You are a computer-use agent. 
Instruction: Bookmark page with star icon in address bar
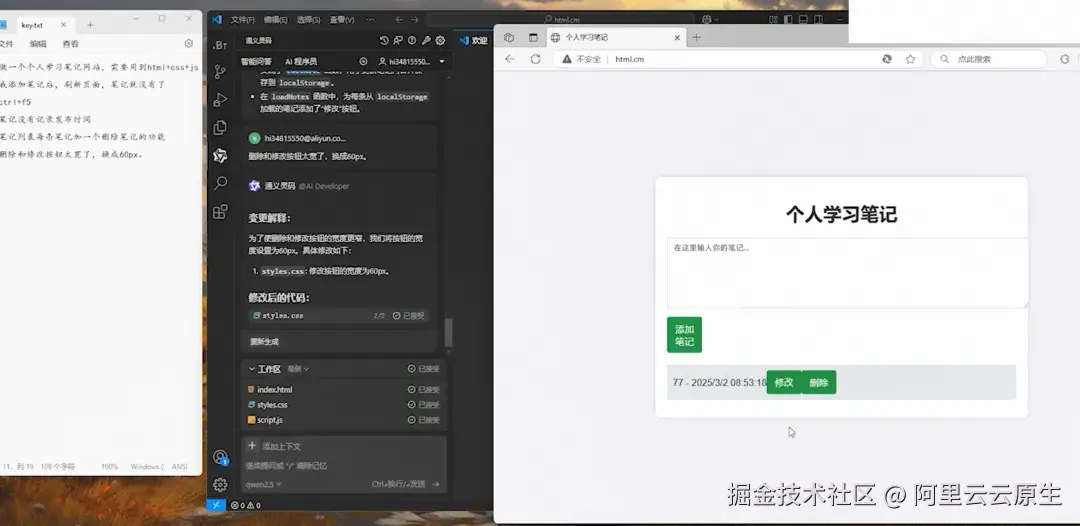click(x=910, y=59)
